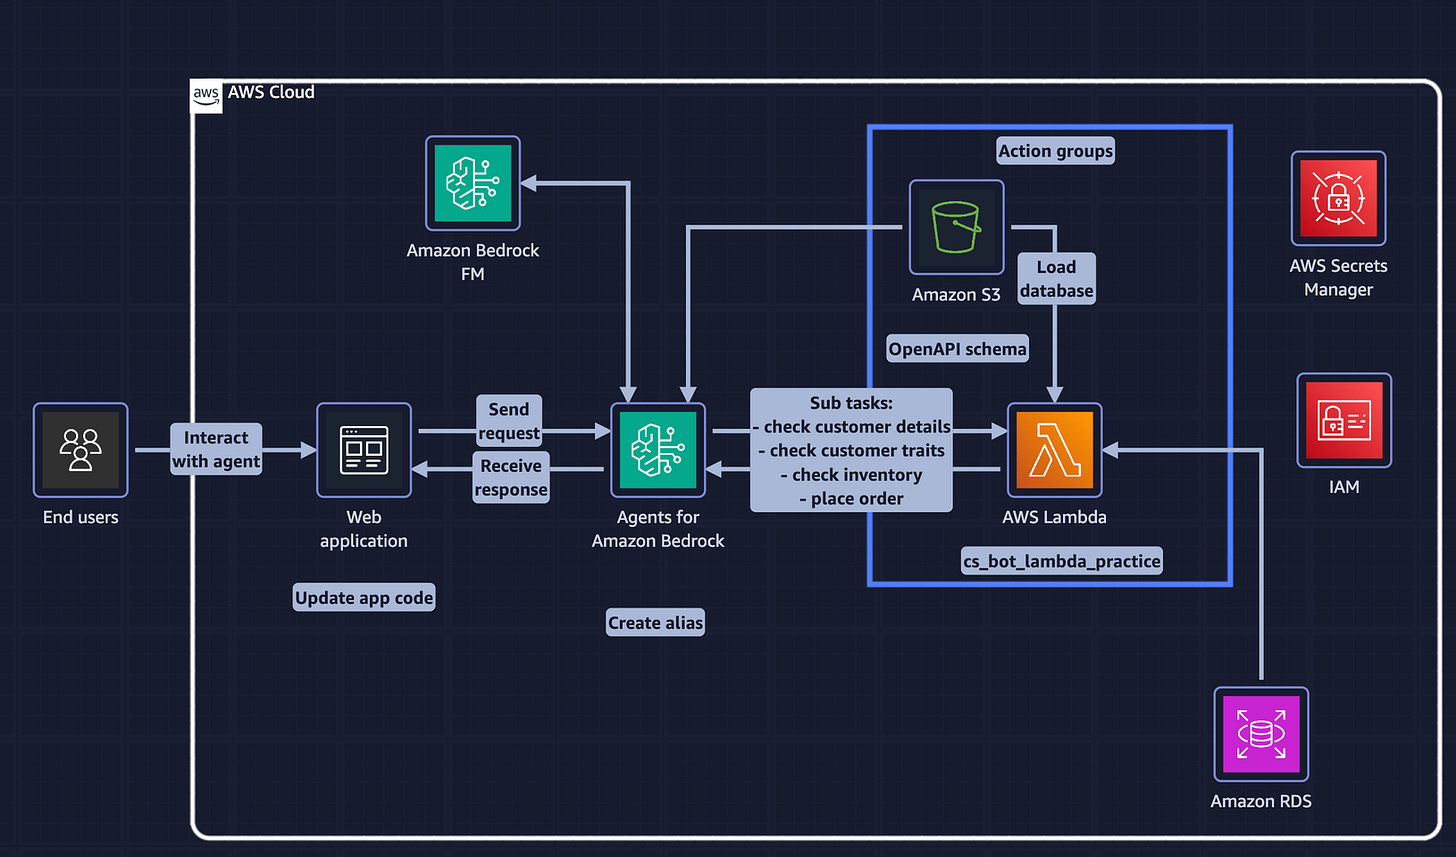Select the 'AWS Secrets Manager' caption
The image size is (1456, 857).
1338,278
